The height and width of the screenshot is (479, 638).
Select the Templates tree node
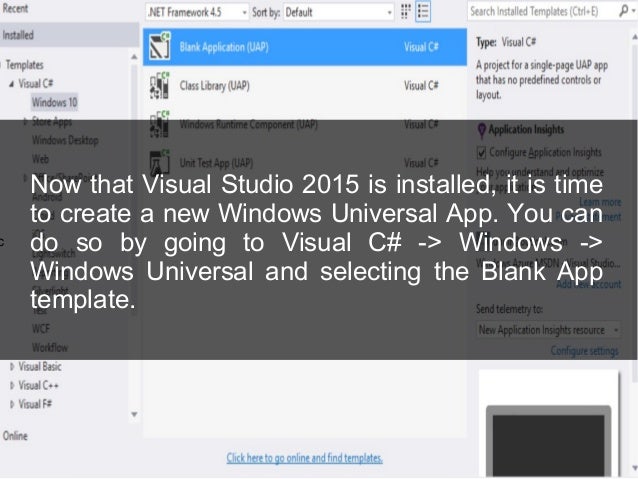(x=24, y=65)
